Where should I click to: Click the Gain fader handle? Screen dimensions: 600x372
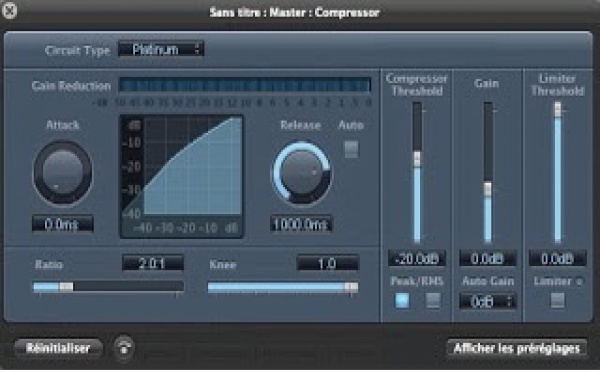tap(488, 189)
